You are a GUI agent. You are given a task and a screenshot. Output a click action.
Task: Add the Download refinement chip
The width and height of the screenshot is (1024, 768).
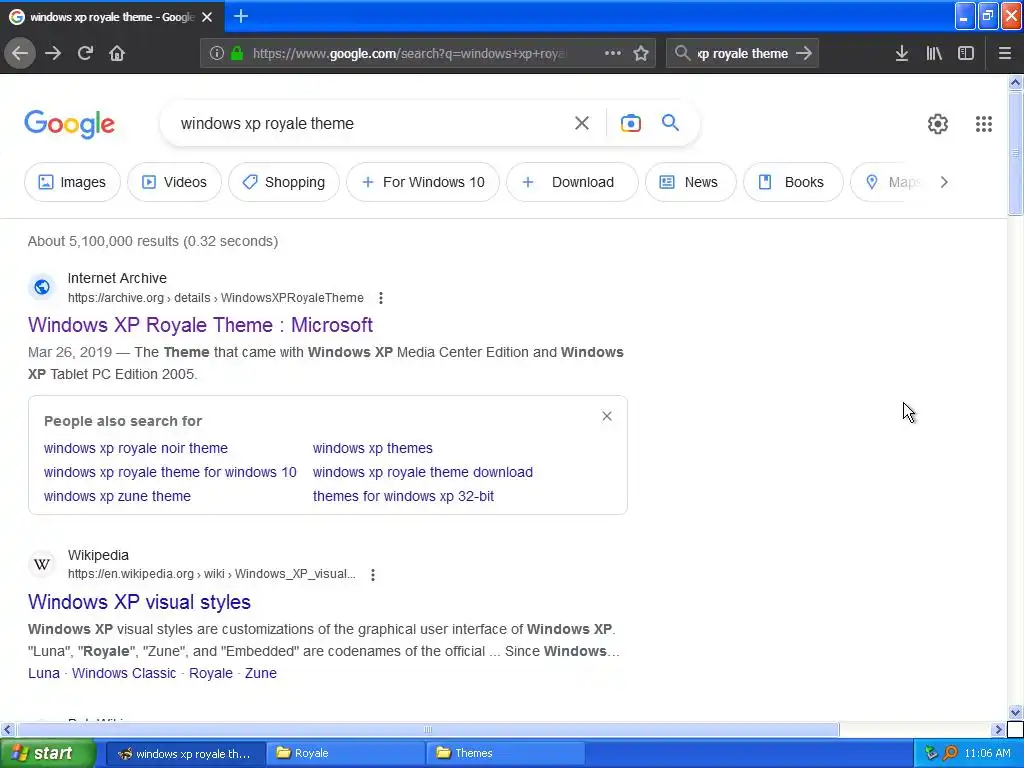click(572, 182)
